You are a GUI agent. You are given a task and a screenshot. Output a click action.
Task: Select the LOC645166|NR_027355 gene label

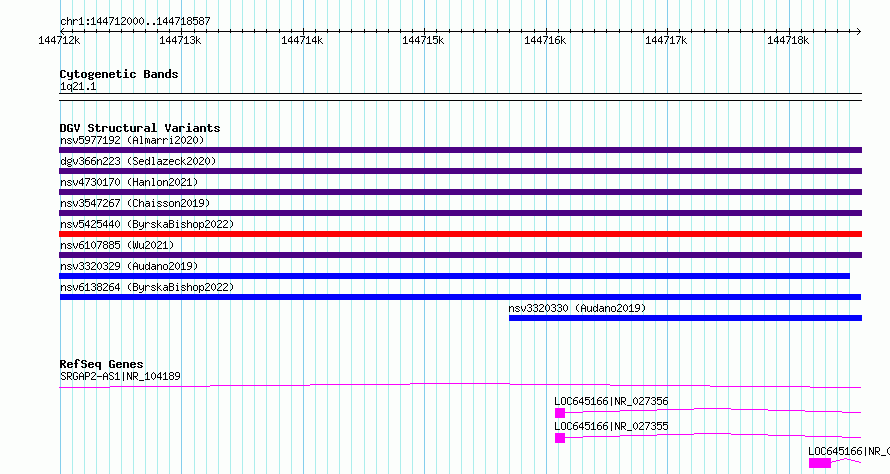611,426
